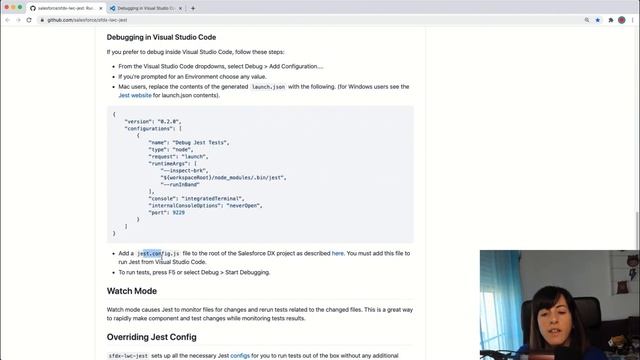The image size is (640, 360).
Task: Open the 'configs' link for Jest
Action: click(x=240, y=356)
